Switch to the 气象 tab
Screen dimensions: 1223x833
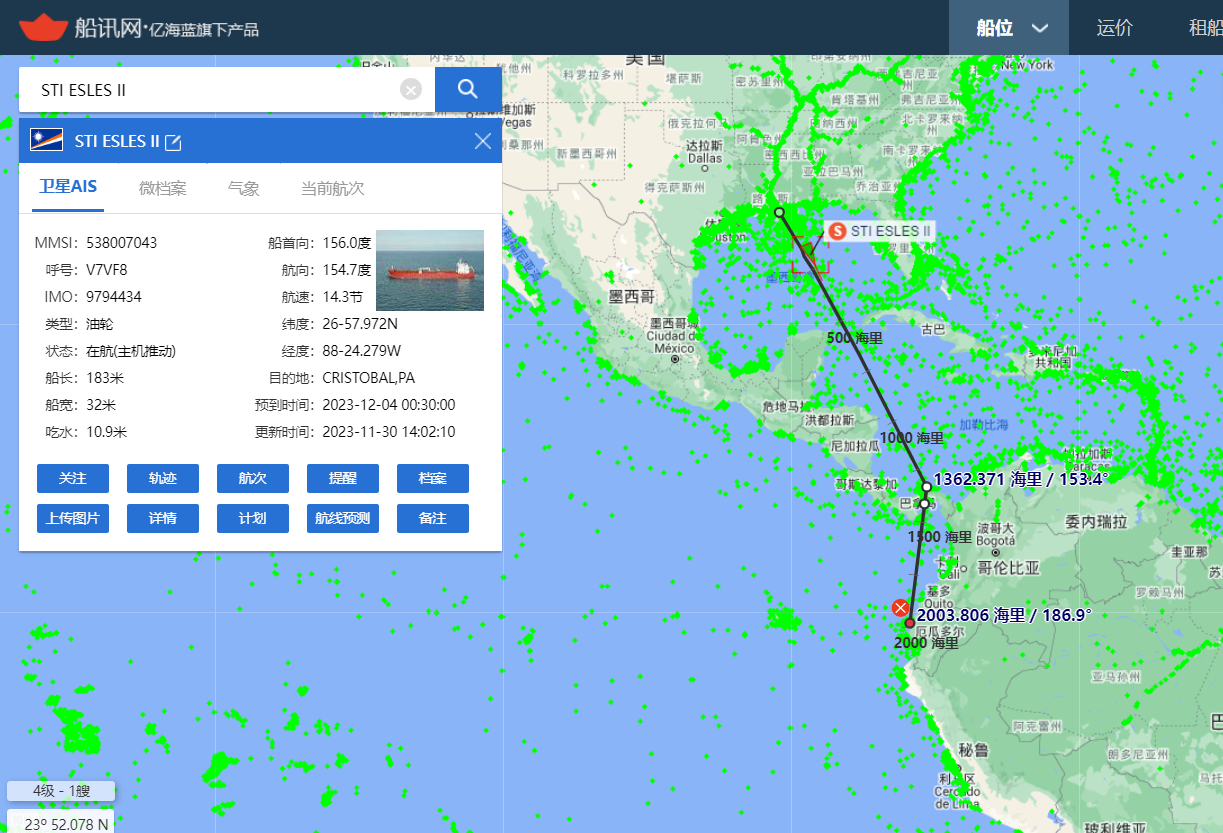coord(244,188)
